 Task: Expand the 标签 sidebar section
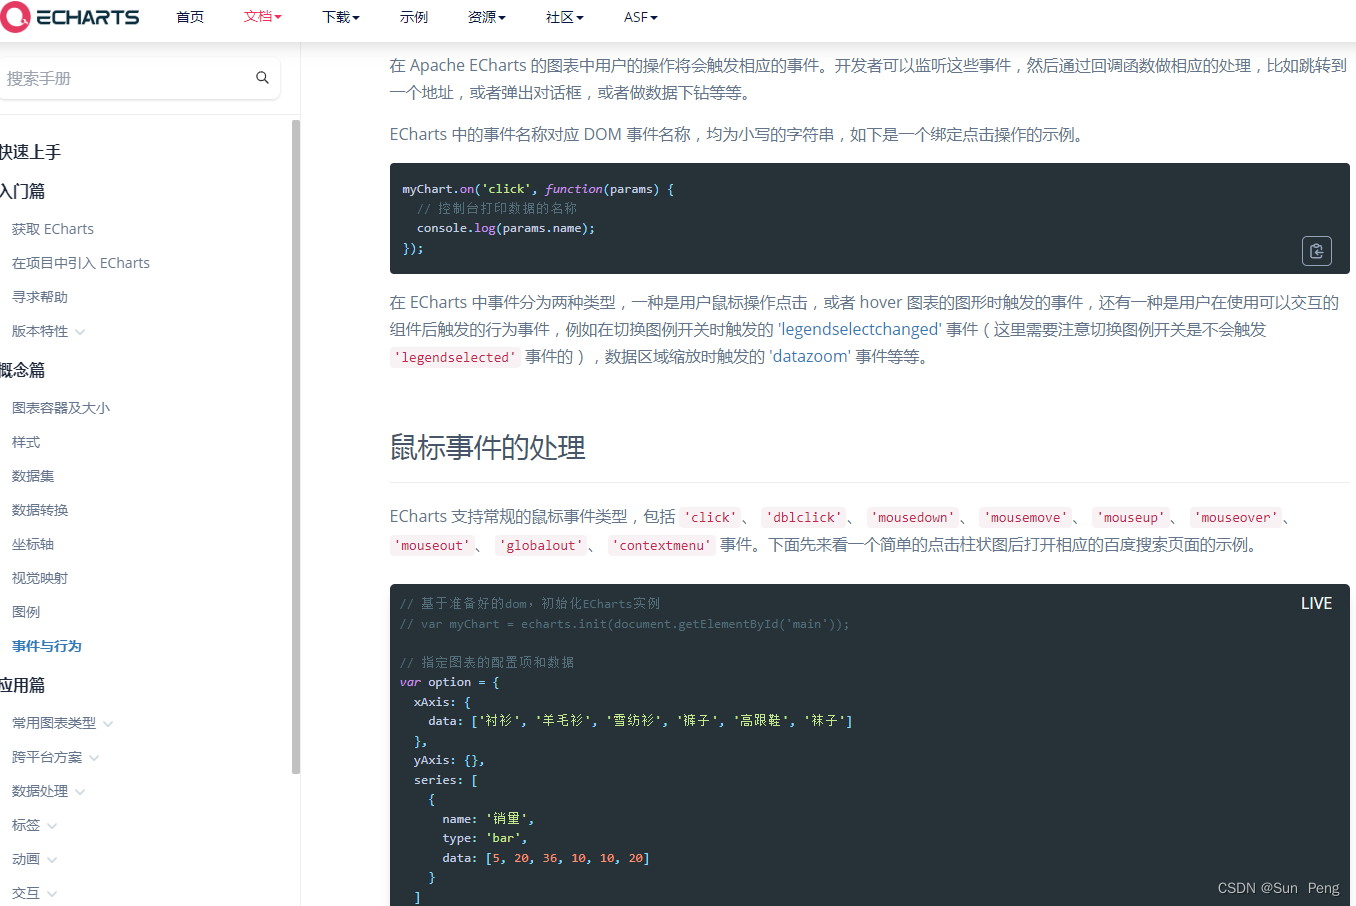point(34,825)
